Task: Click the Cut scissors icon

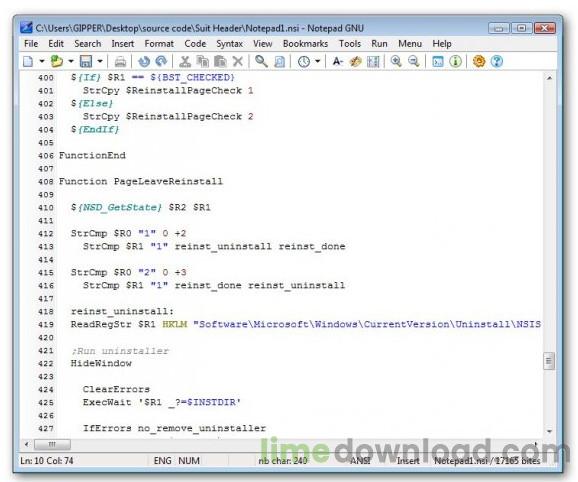Action: pos(185,61)
